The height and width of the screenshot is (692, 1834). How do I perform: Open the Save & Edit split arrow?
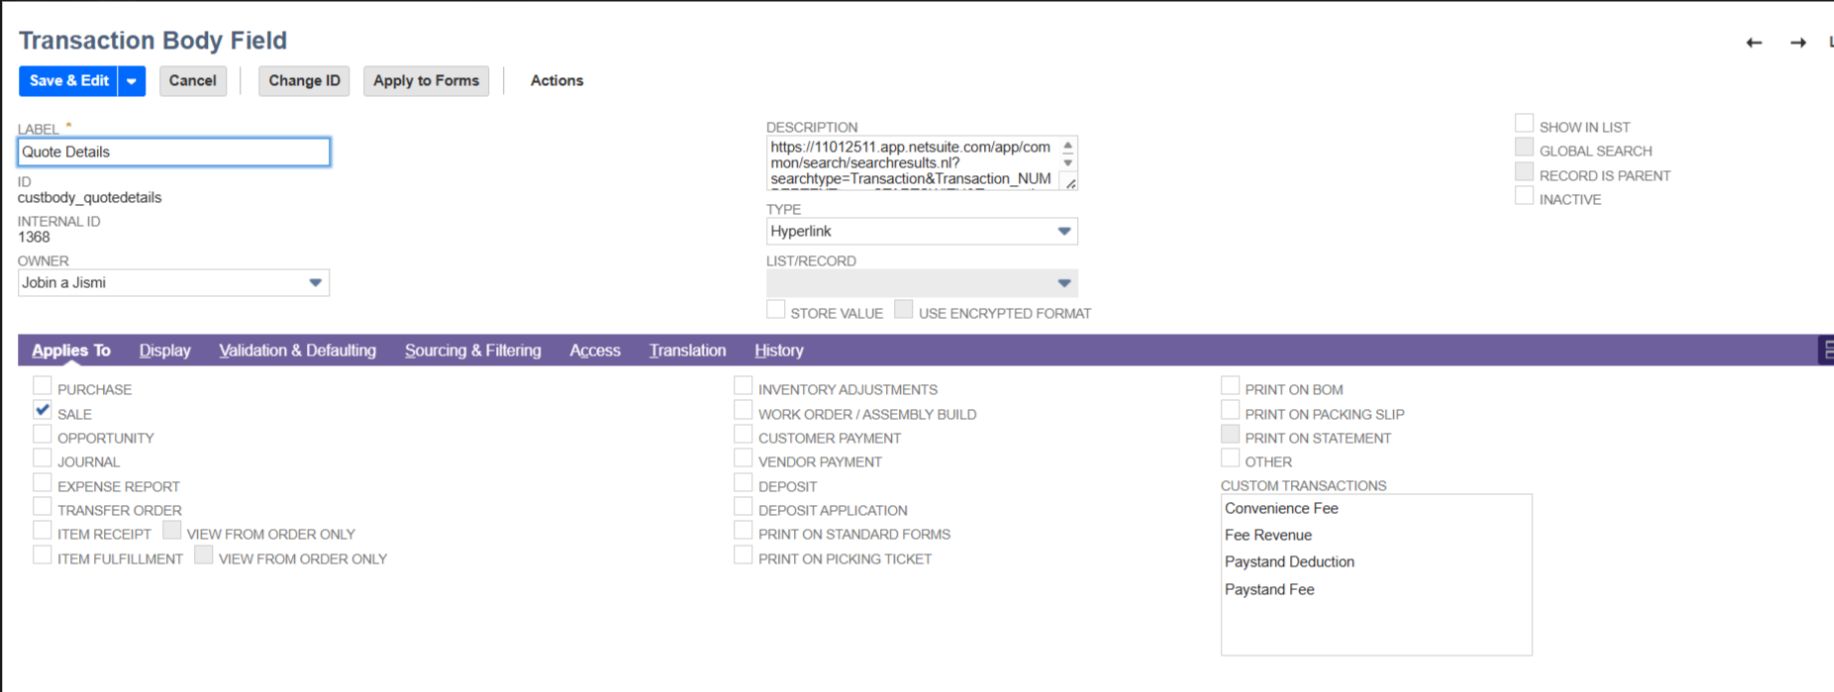(132, 81)
